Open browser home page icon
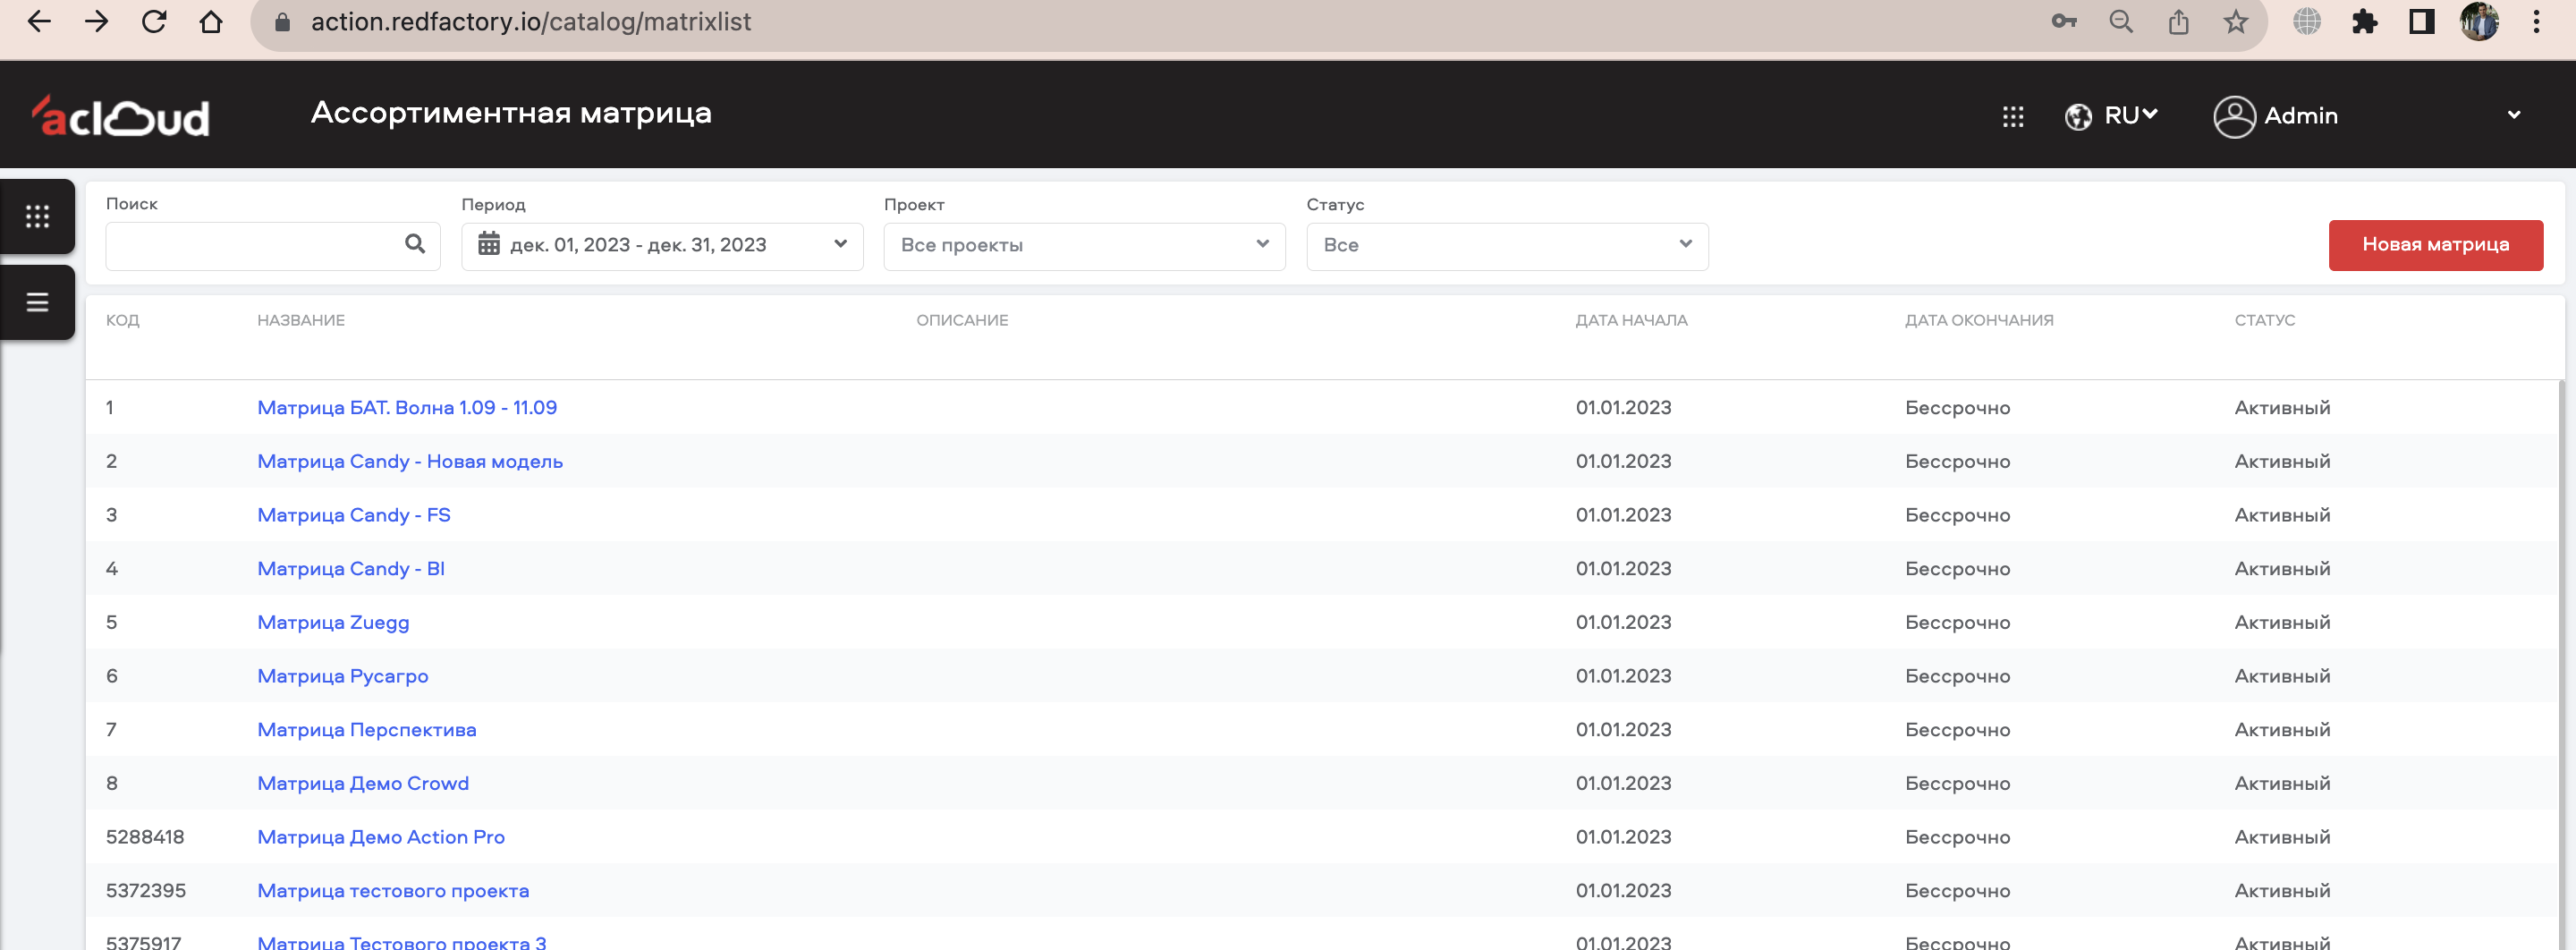 211,22
